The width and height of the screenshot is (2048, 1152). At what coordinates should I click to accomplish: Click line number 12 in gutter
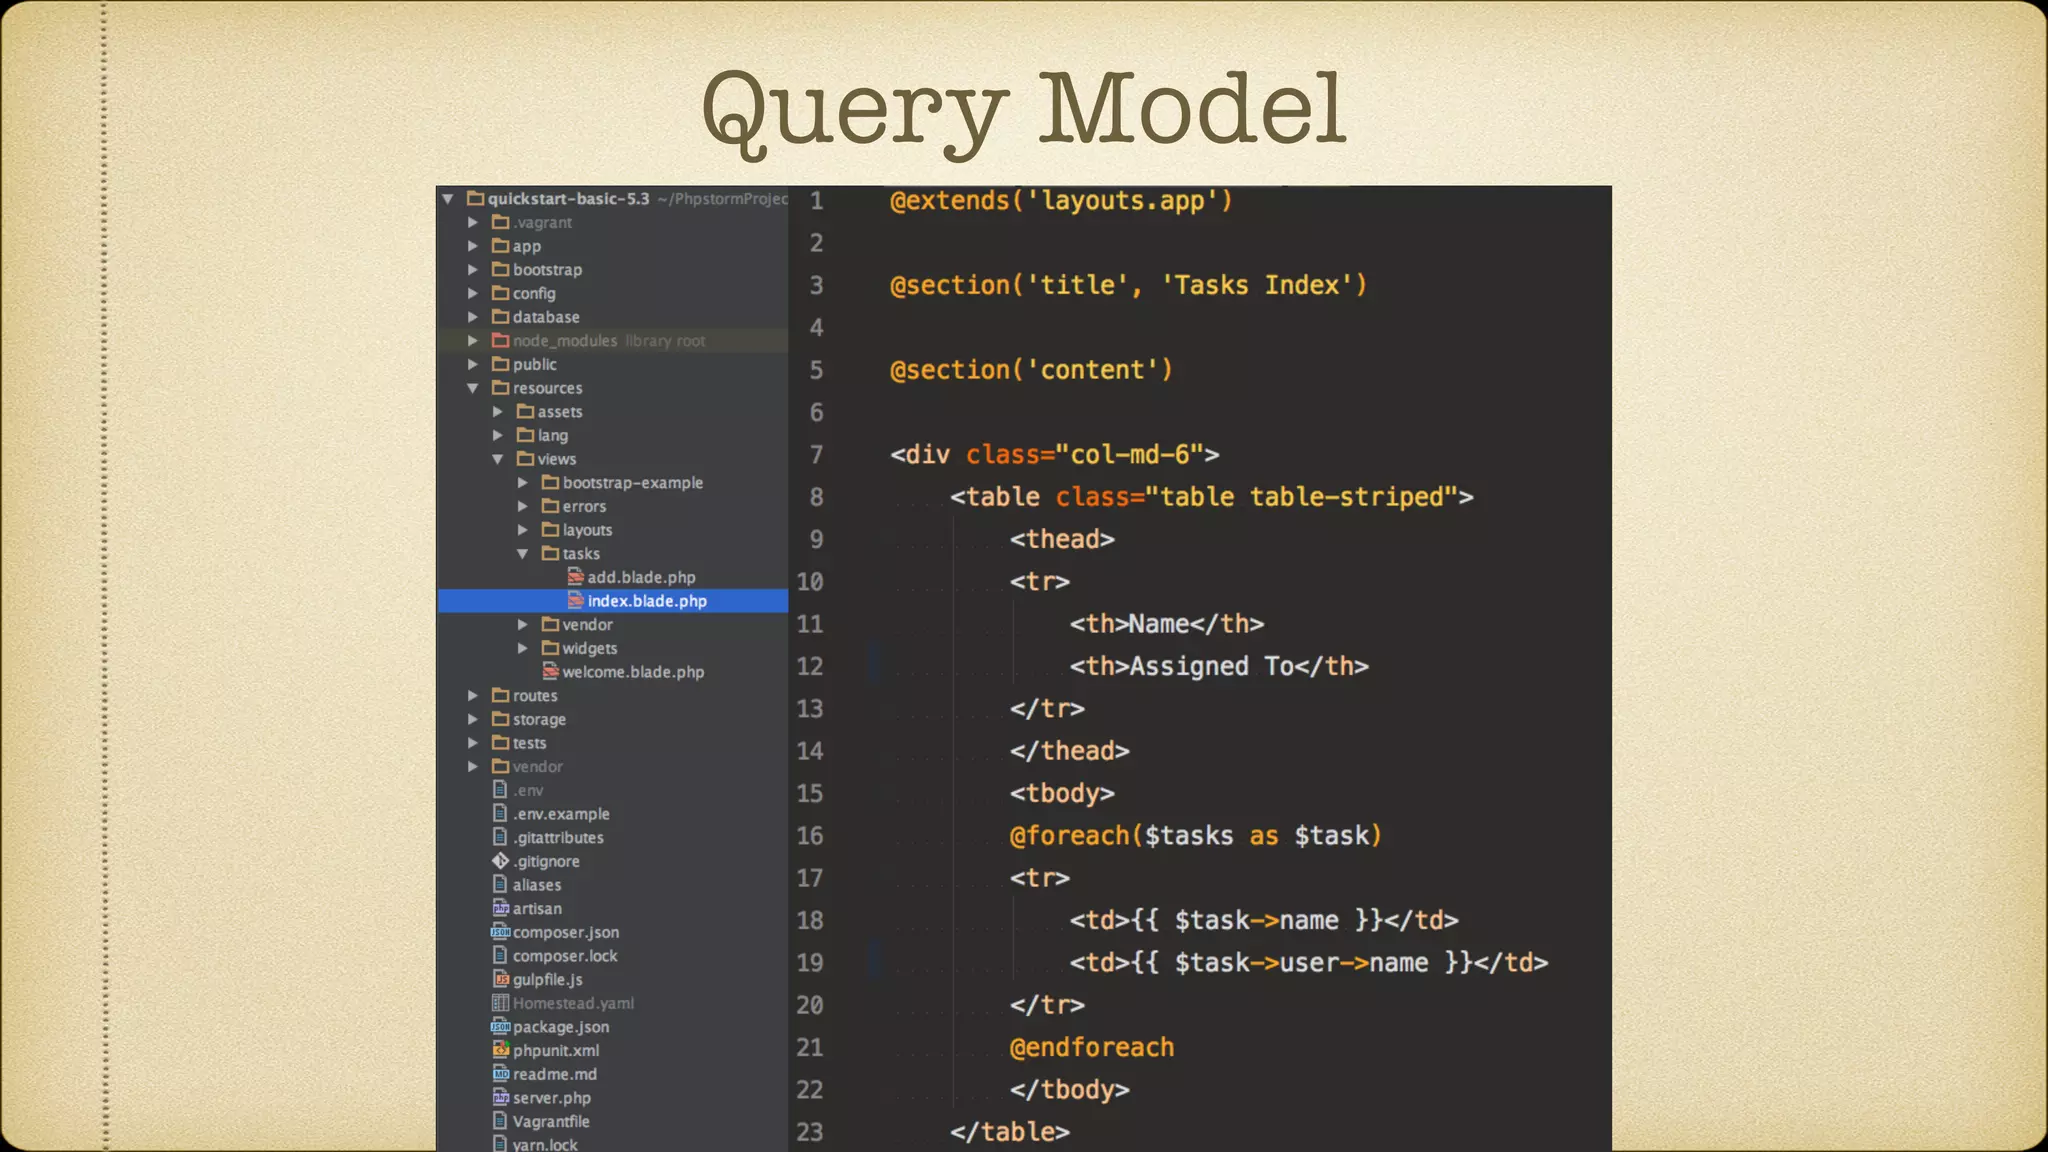point(810,666)
